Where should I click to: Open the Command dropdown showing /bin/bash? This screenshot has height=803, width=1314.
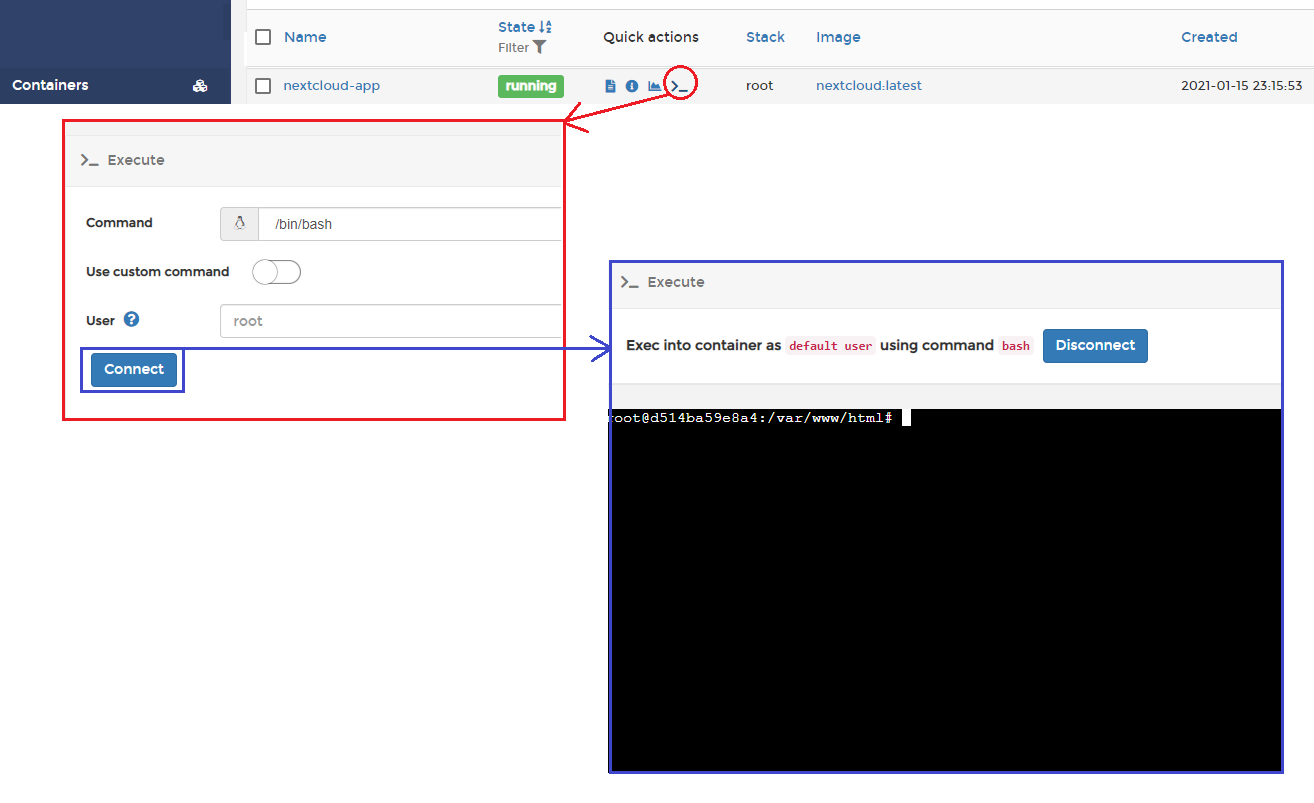click(410, 224)
